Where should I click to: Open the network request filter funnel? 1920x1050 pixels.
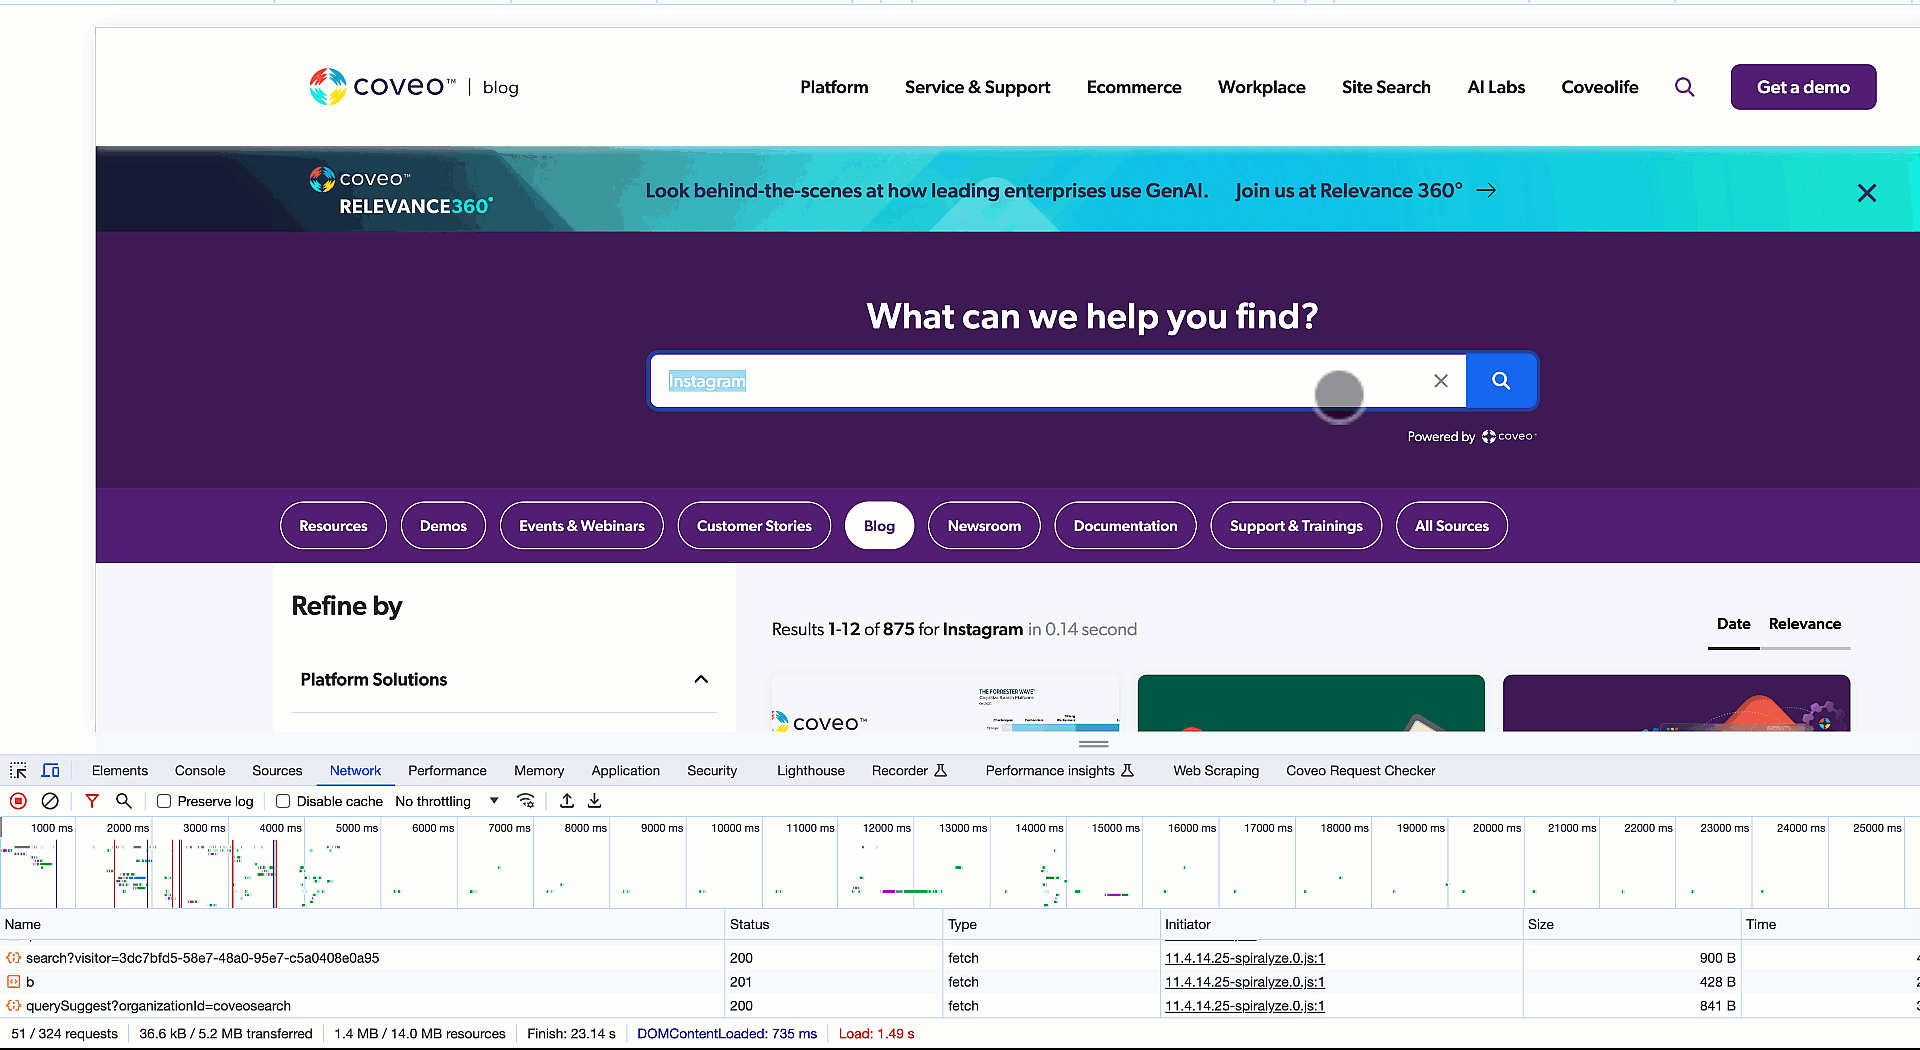92,800
